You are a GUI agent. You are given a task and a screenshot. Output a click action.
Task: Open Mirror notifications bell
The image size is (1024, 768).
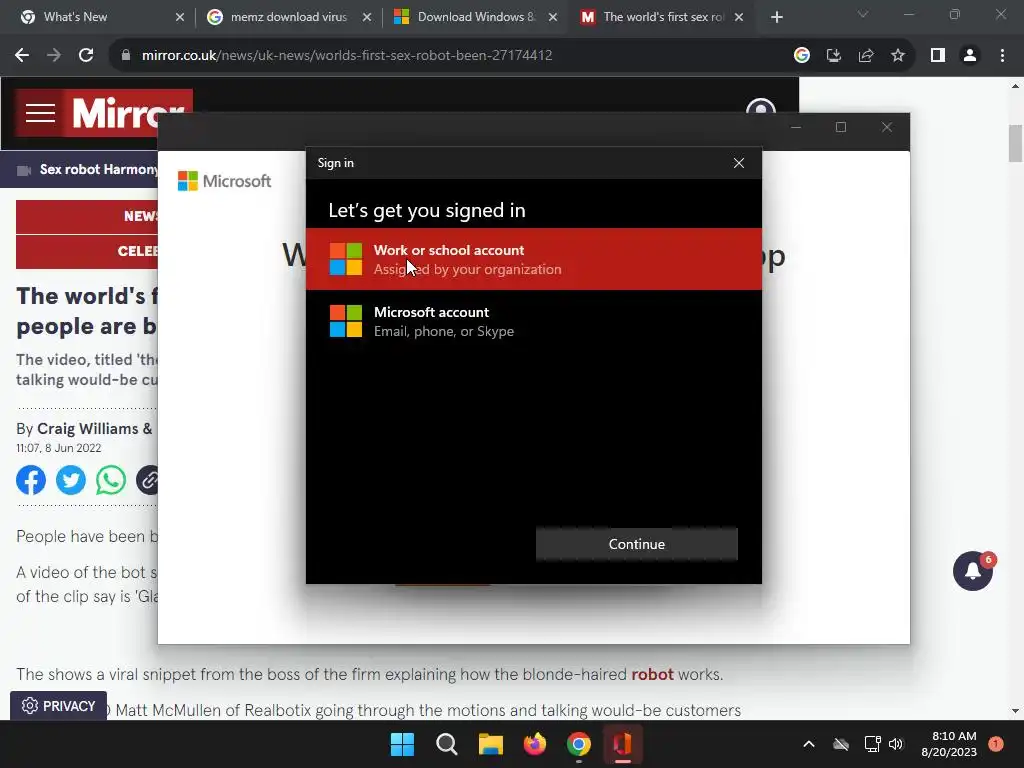[x=972, y=571]
